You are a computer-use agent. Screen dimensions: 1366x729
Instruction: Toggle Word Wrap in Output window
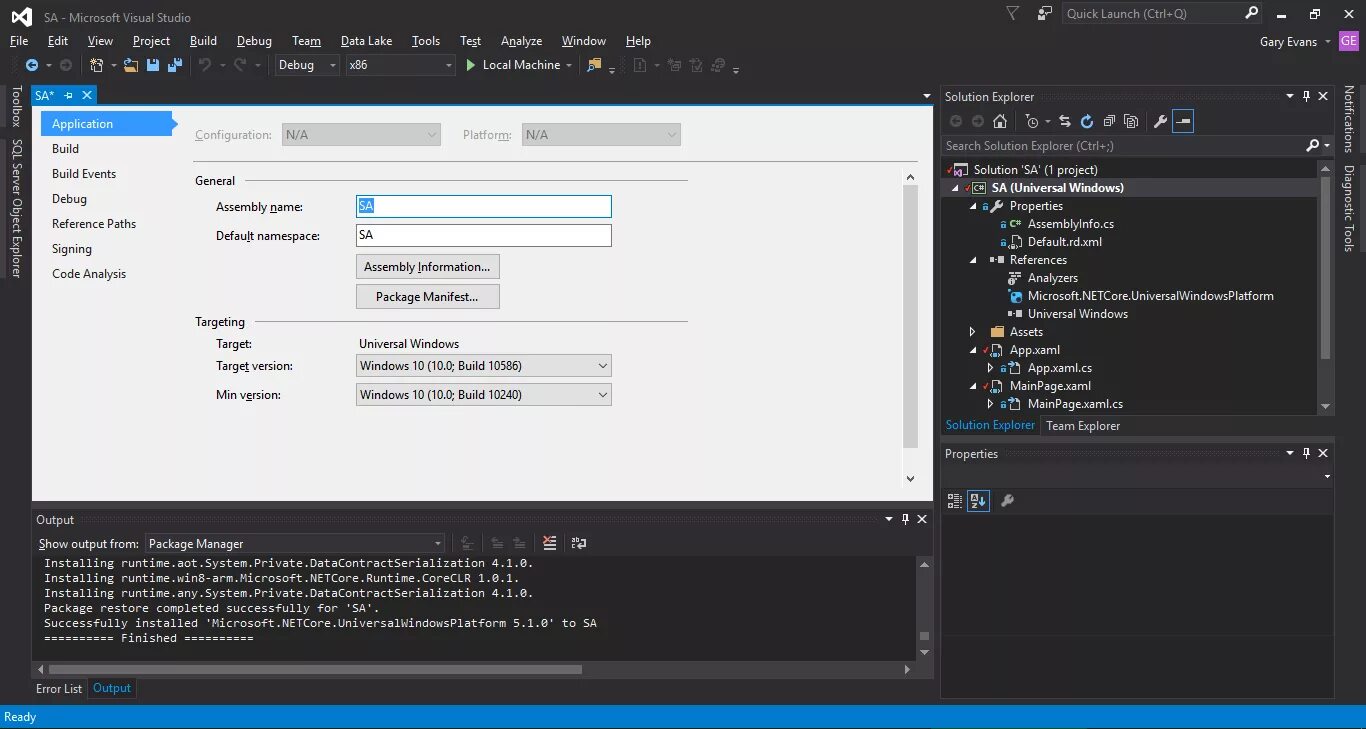(x=579, y=543)
